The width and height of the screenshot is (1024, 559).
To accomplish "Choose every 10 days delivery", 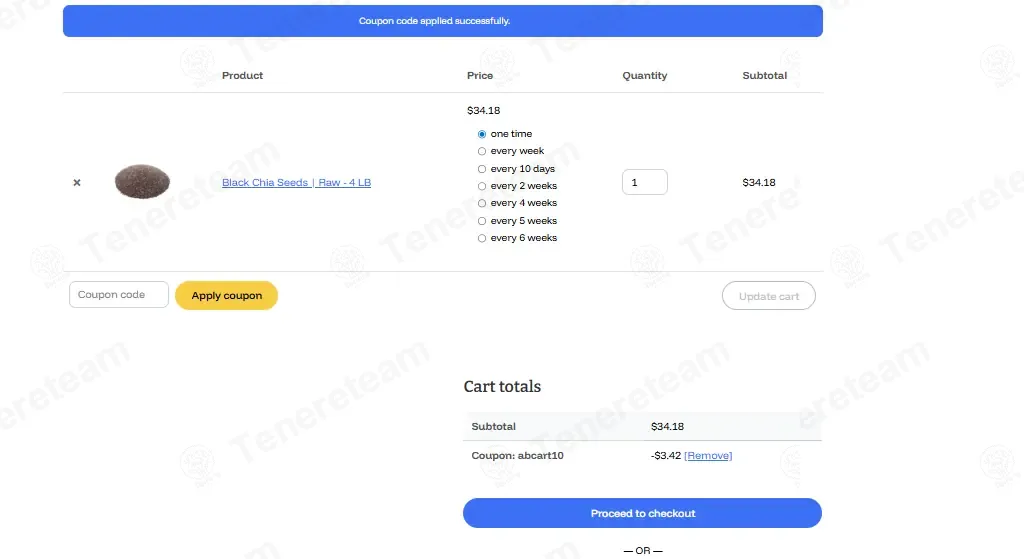I will click(482, 169).
